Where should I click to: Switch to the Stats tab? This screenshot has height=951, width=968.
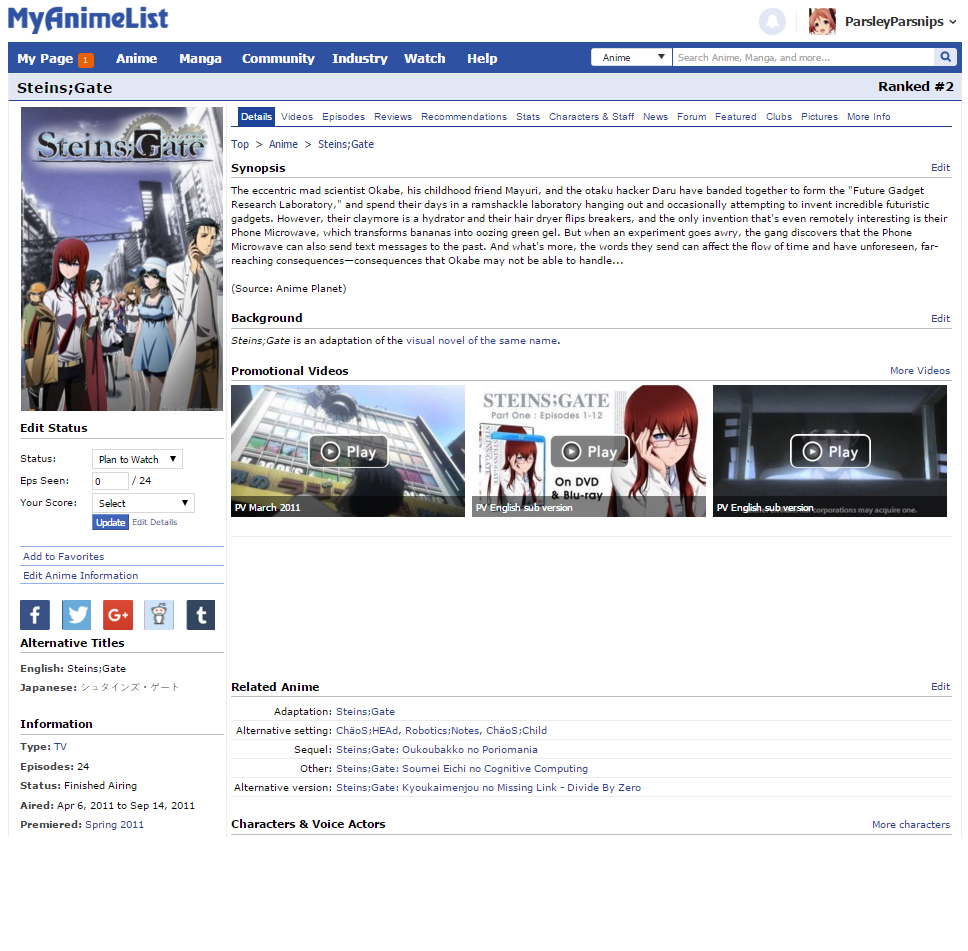(528, 117)
